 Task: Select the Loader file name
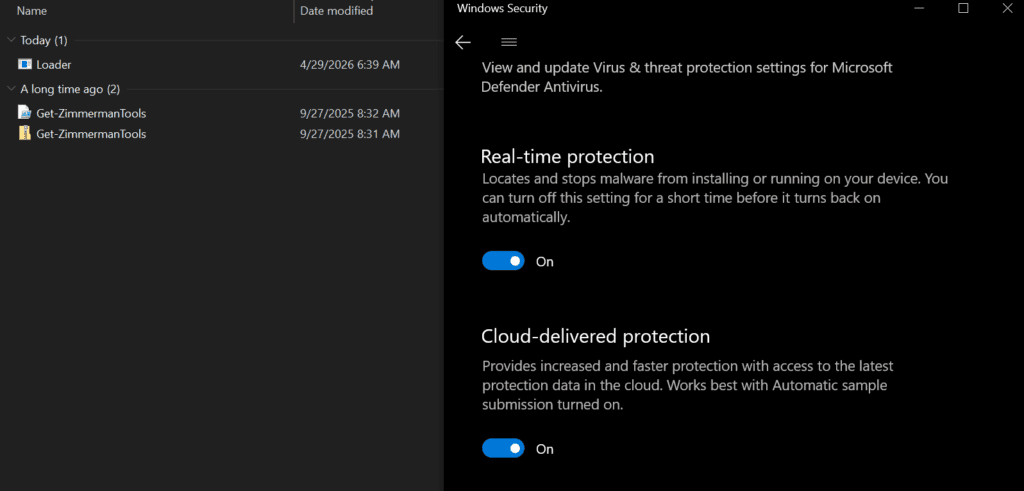(x=54, y=65)
